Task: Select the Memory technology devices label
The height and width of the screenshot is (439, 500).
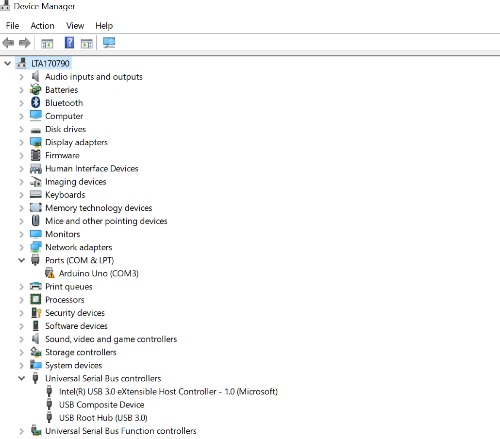Action: [x=99, y=208]
